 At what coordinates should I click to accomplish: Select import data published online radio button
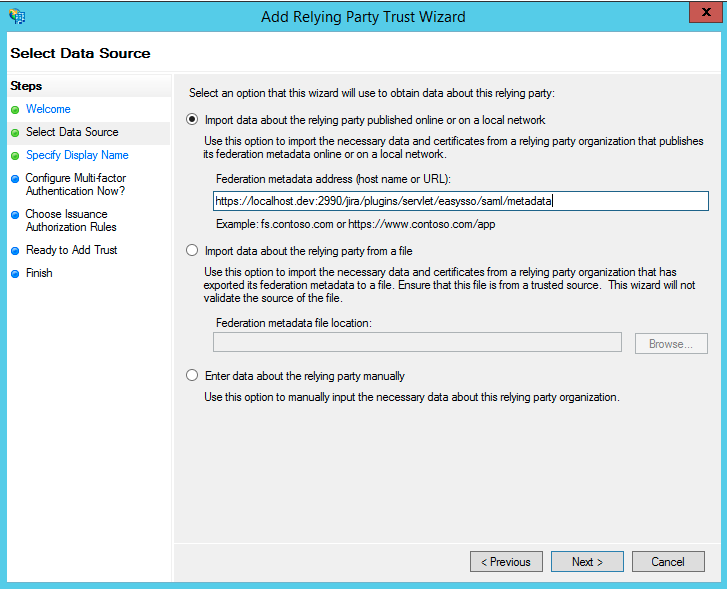point(192,120)
